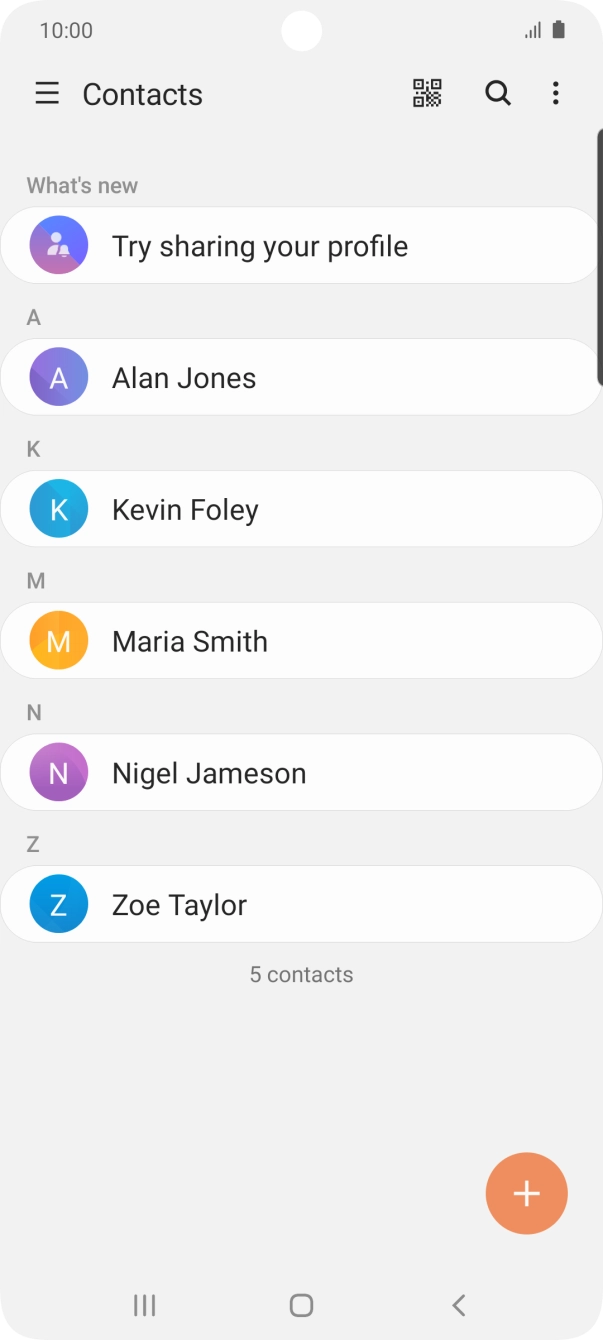Image resolution: width=603 pixels, height=1340 pixels.
Task: Tap Kevin Foley's avatar circle
Action: click(57, 508)
